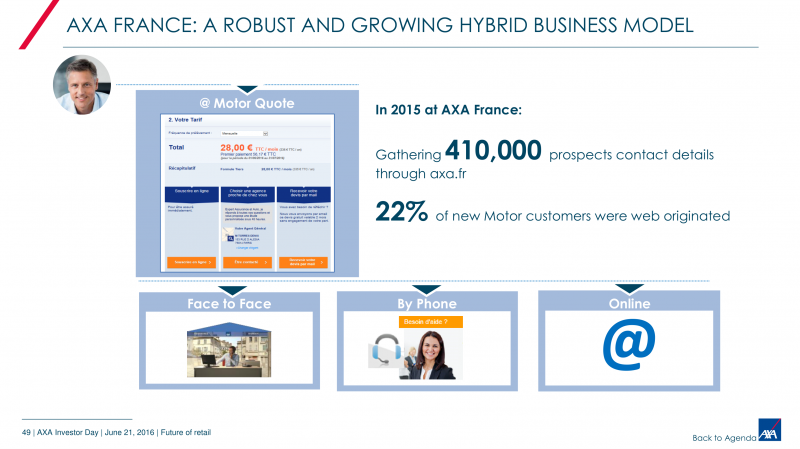800x449 pixels.
Task: Click the large blue @ Online icon
Action: (628, 344)
